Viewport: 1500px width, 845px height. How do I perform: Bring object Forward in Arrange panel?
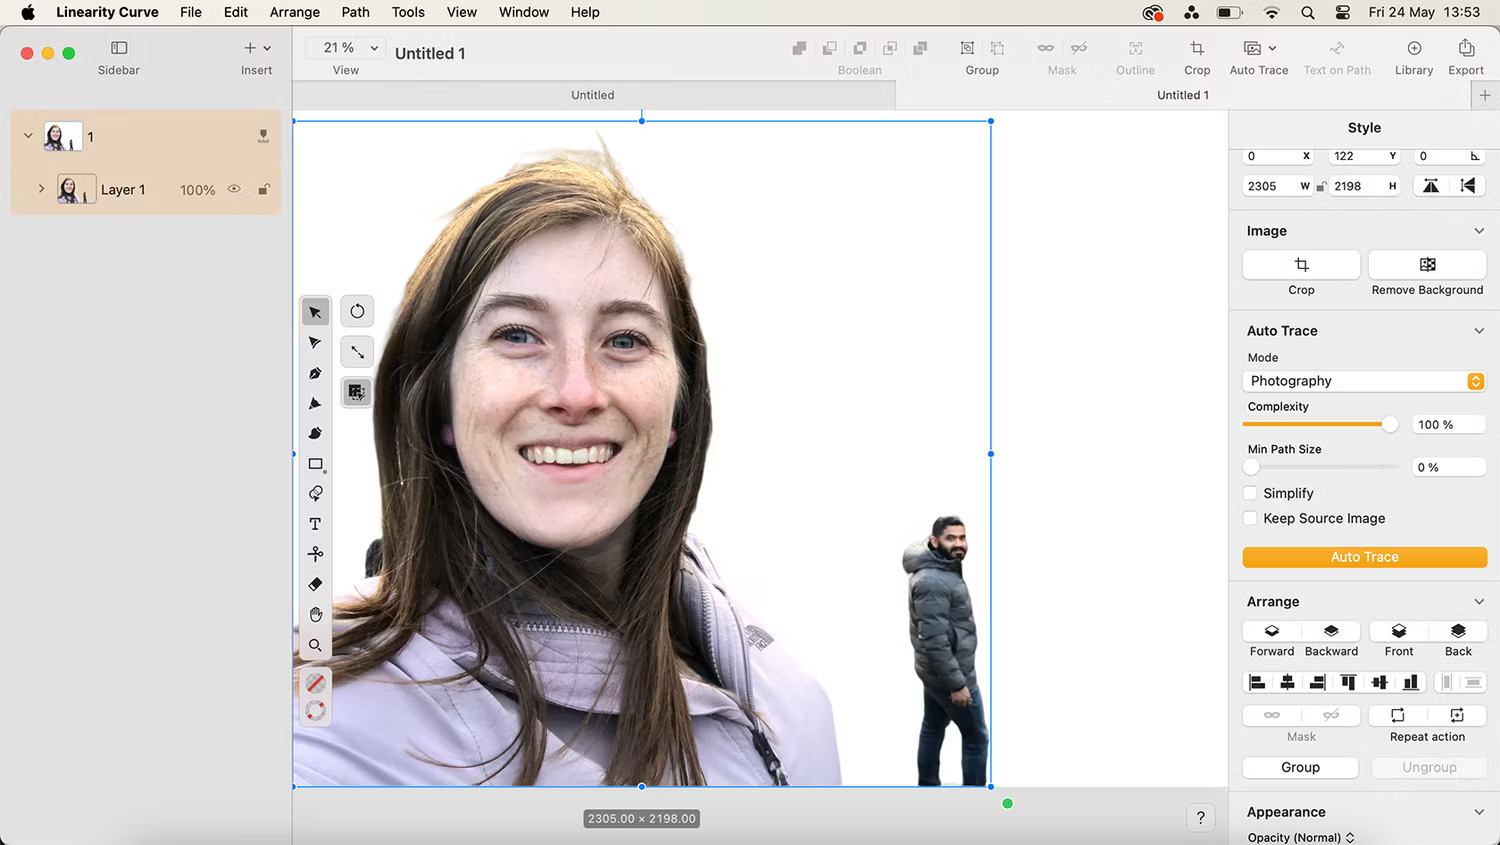[x=1272, y=631]
